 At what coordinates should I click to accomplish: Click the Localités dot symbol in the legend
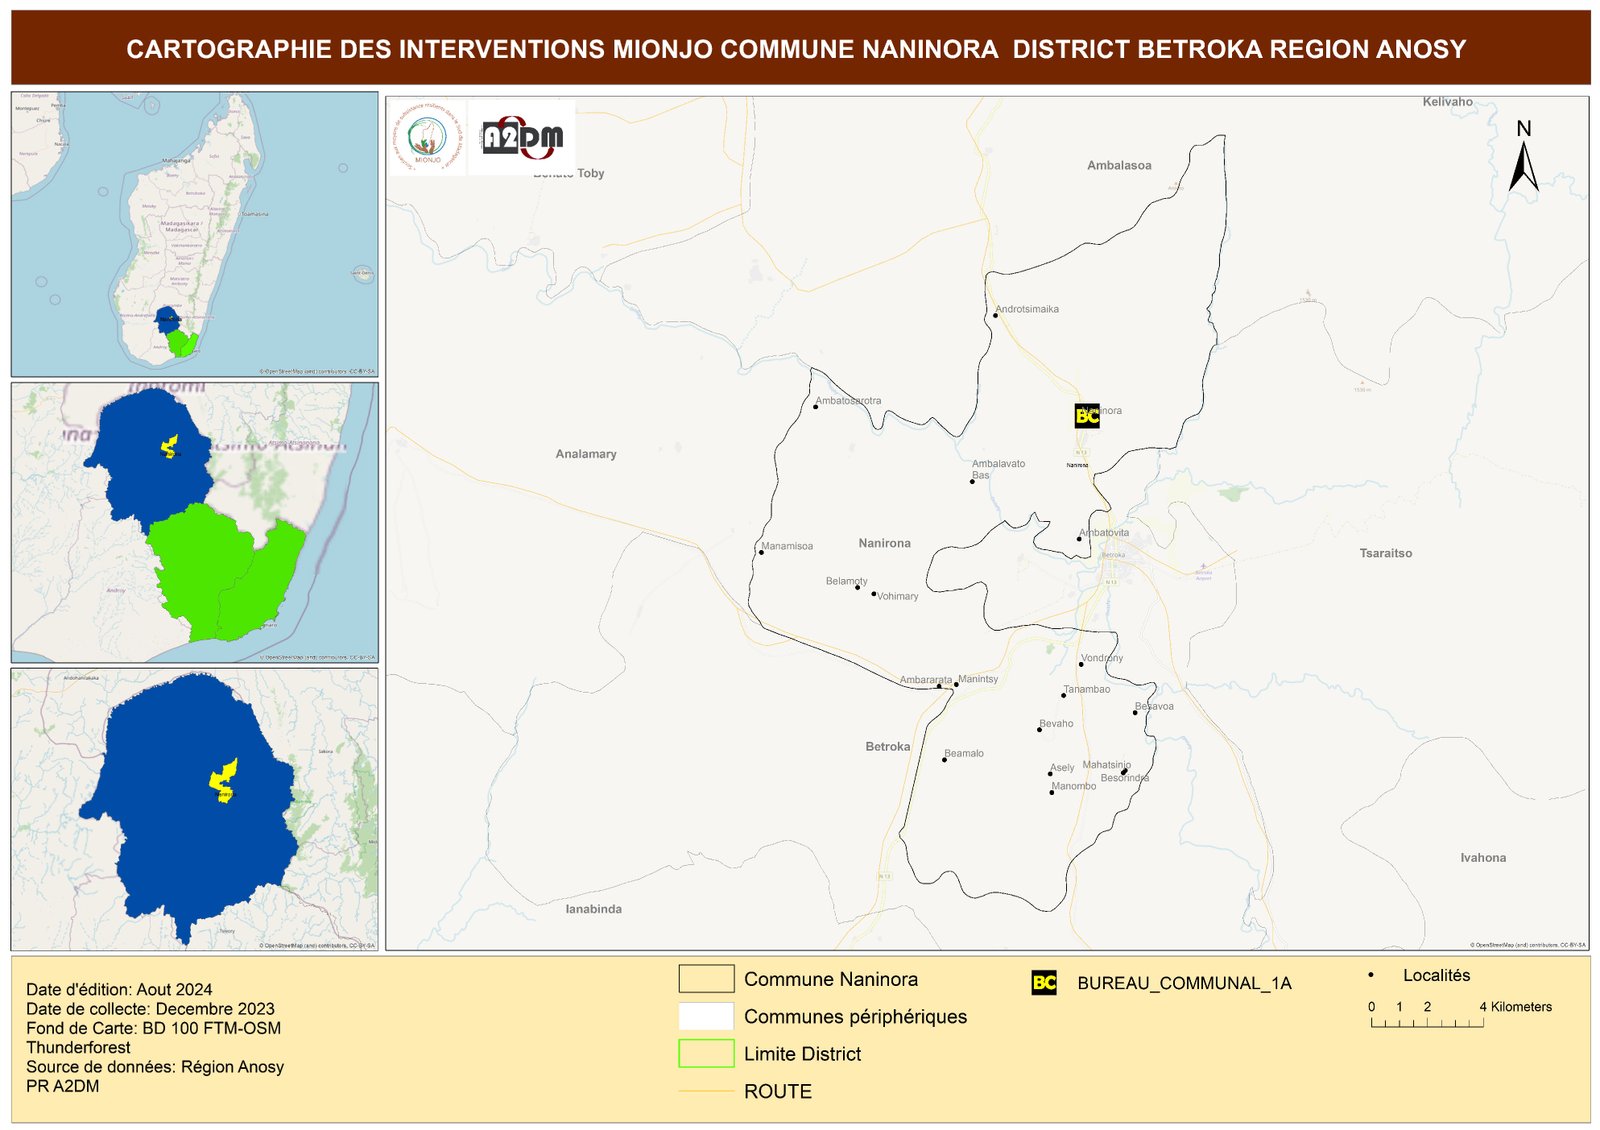[1371, 975]
